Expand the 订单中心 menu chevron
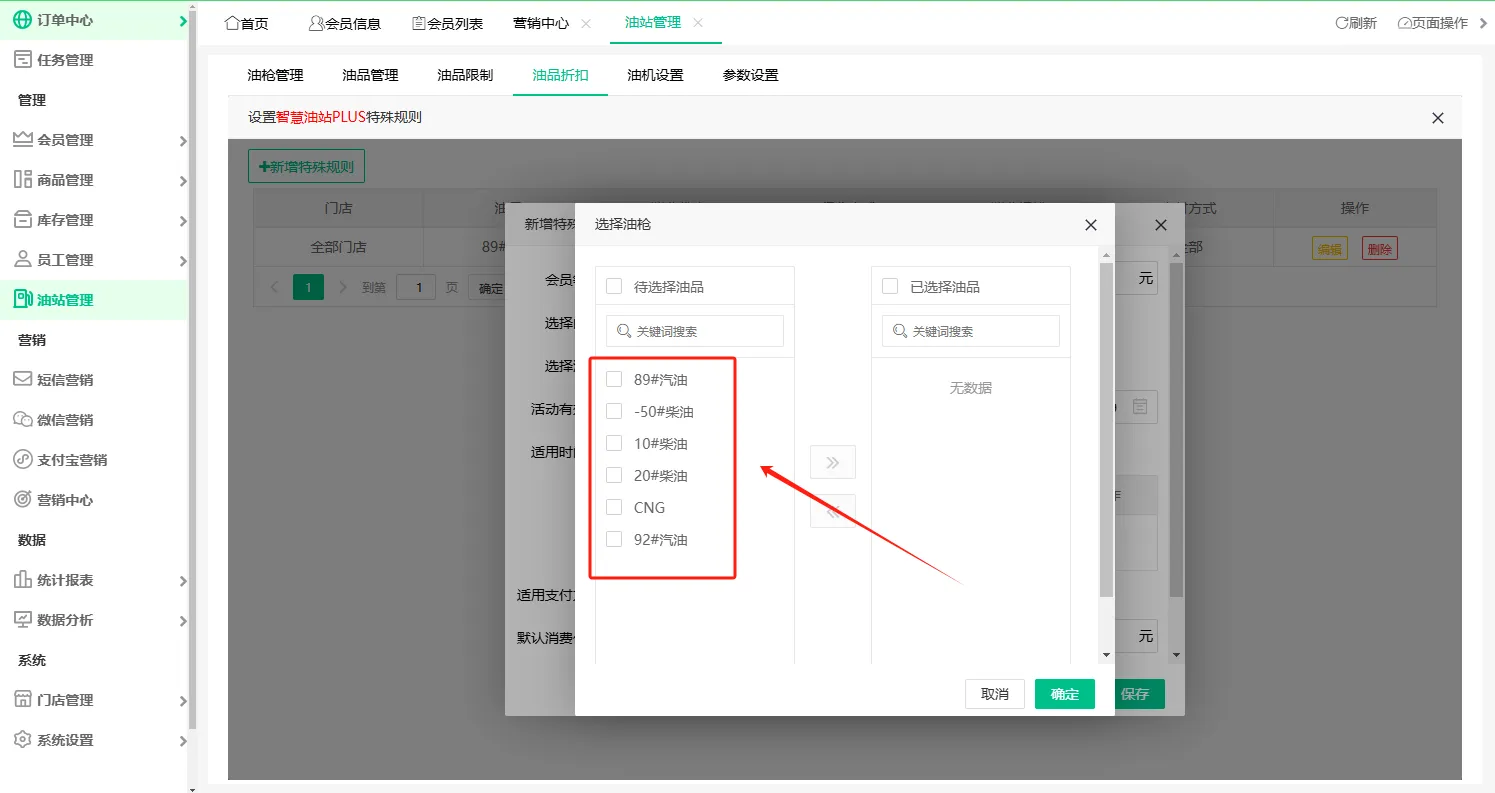Screen dimensions: 1495x793 coord(183,20)
